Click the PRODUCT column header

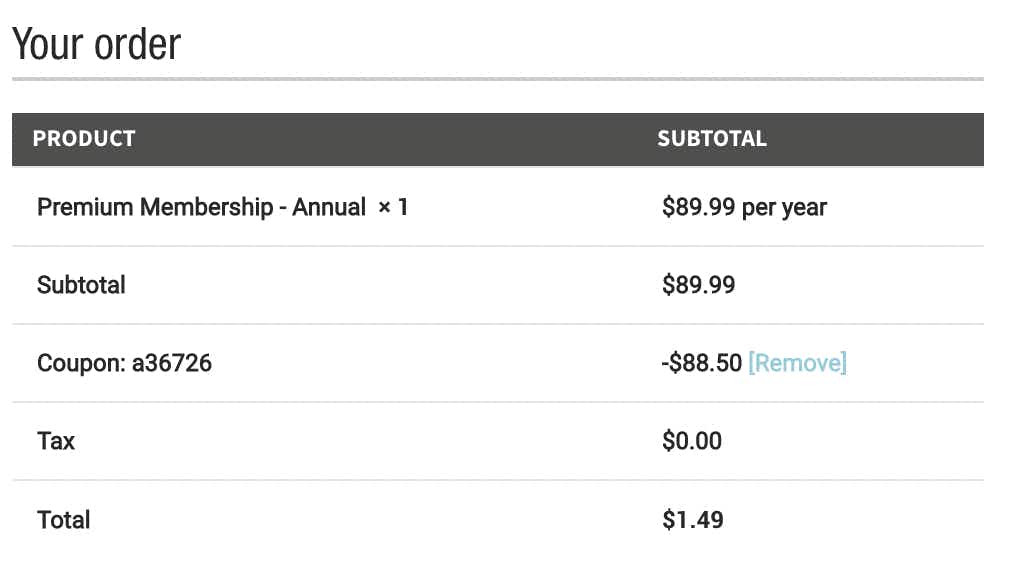[x=84, y=139]
